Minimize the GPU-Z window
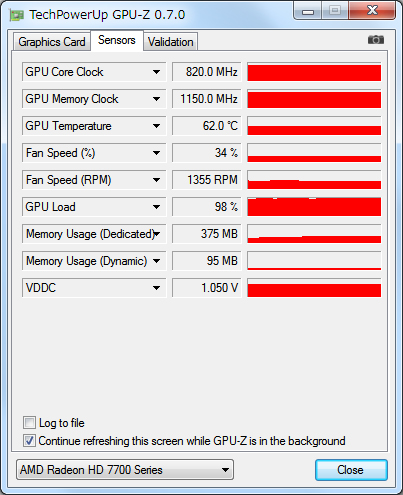The image size is (403, 495). 308,11
